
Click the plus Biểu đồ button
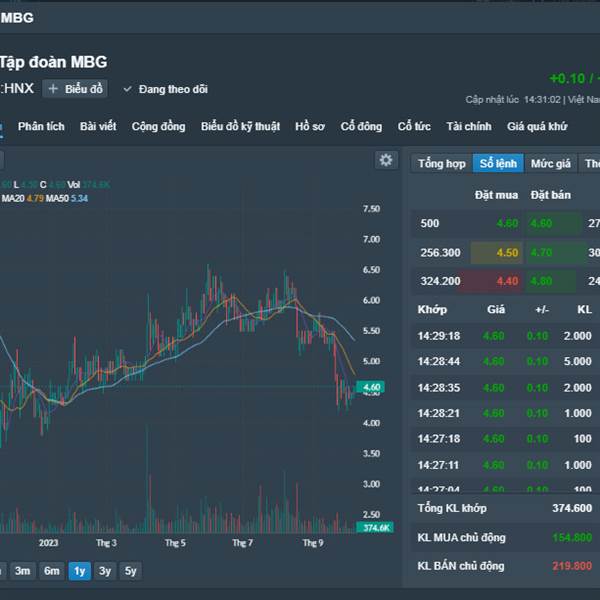75,89
